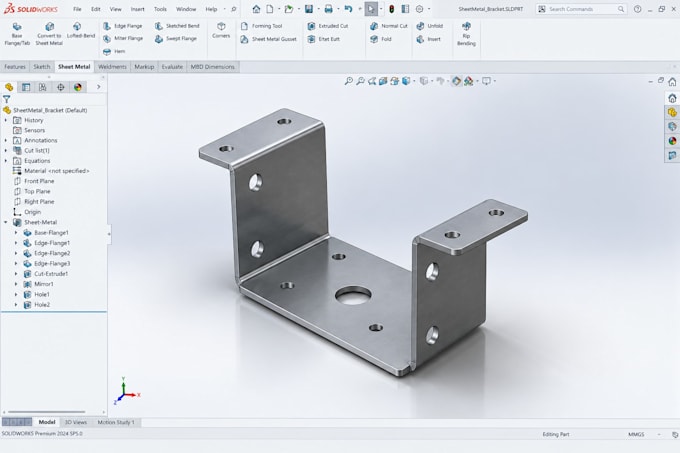Expand the Cut list(1) folder
This screenshot has height=453, width=680.
(x=6, y=150)
